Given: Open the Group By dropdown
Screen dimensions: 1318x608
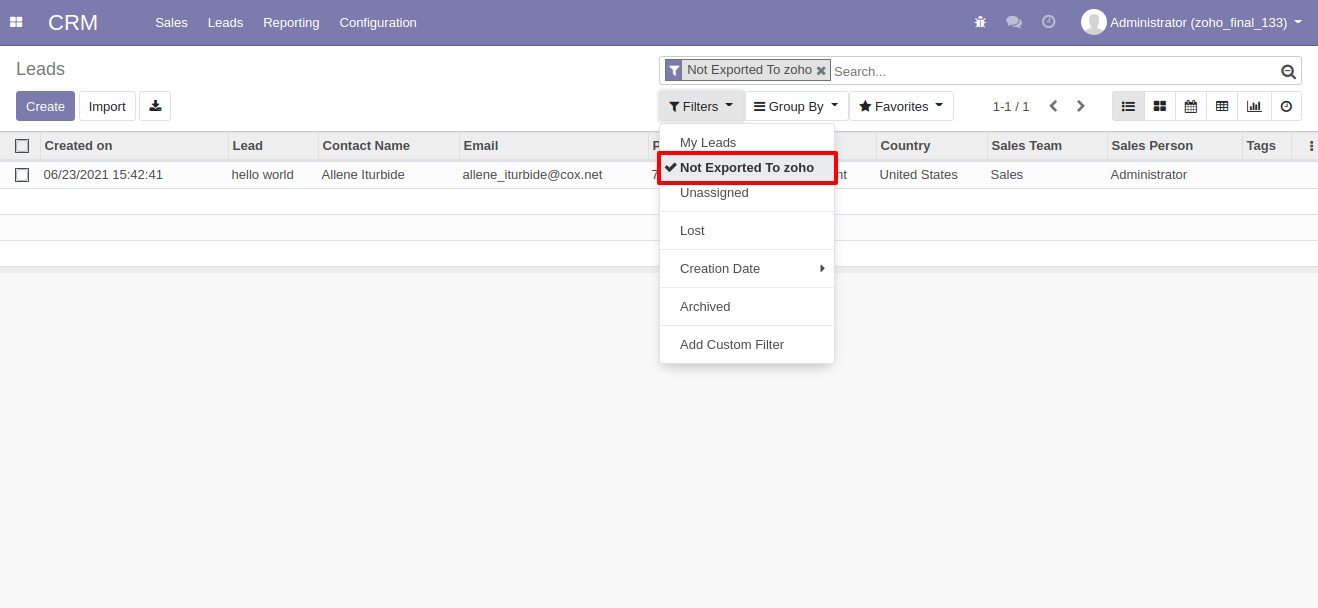Looking at the screenshot, I should (796, 106).
